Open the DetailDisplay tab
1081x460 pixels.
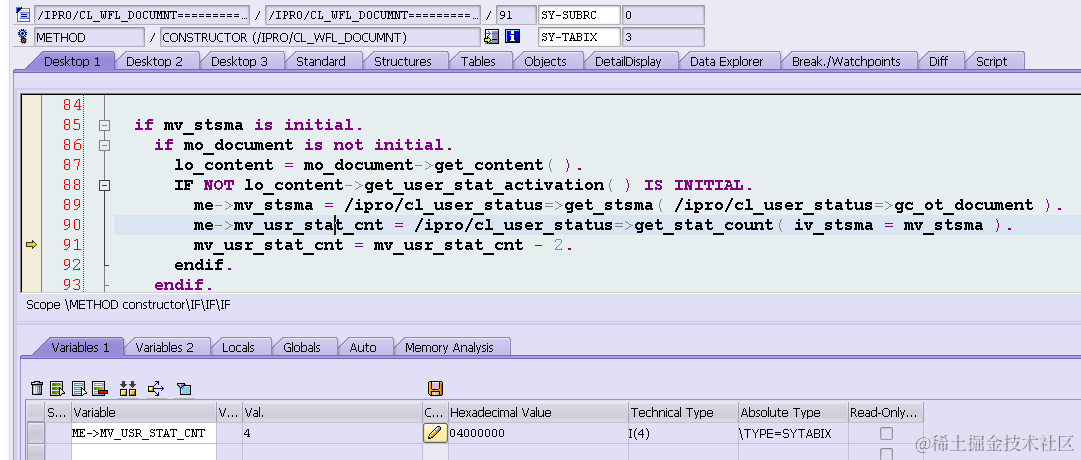(628, 61)
